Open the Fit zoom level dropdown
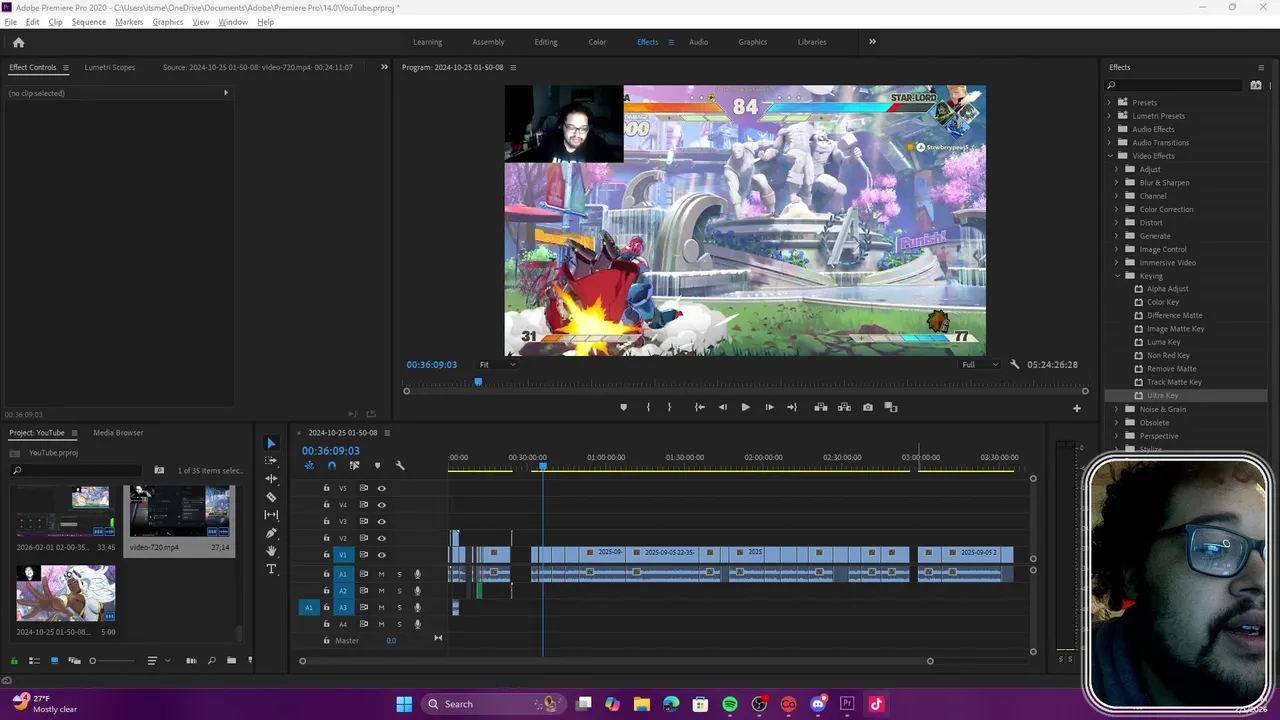Screen dimensions: 1280x720 [497, 365]
